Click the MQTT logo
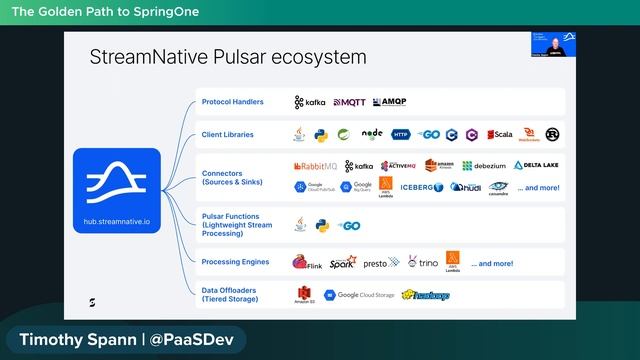This screenshot has width=640, height=360. (x=349, y=102)
